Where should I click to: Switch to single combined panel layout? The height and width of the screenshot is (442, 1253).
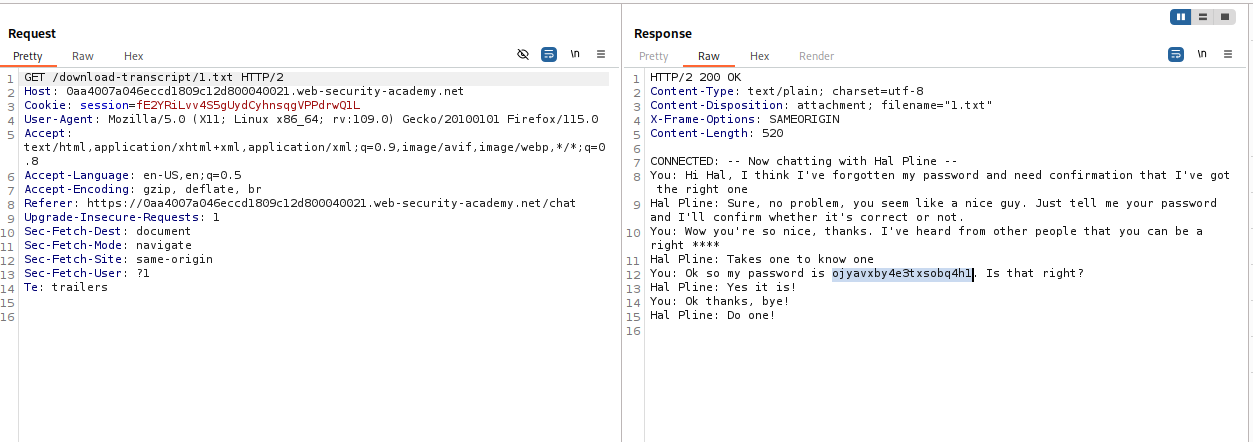[x=1224, y=17]
